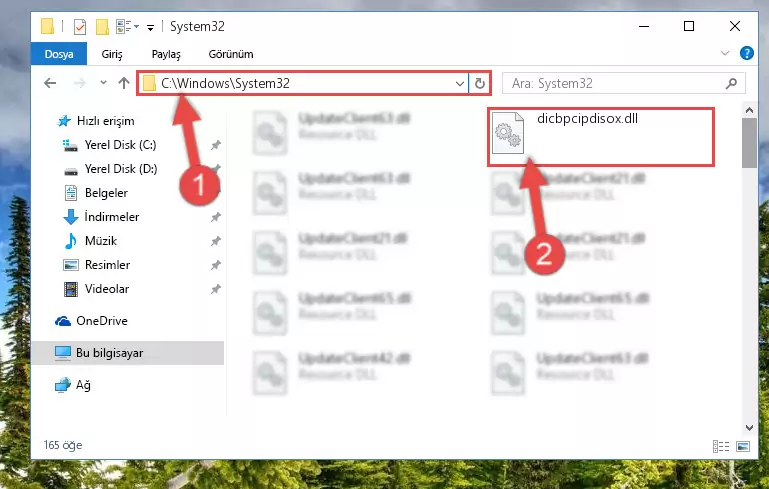Expand the ribbon with the chevron
The width and height of the screenshot is (769, 489).
pos(725,53)
